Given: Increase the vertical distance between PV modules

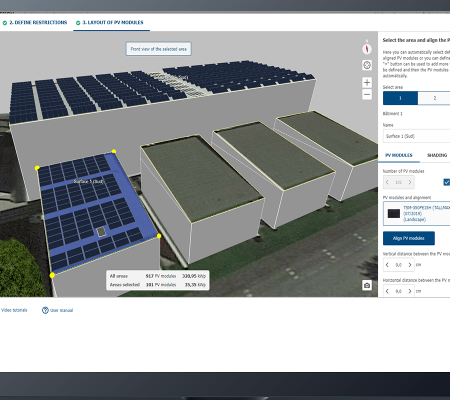Looking at the screenshot, I should 410,265.
